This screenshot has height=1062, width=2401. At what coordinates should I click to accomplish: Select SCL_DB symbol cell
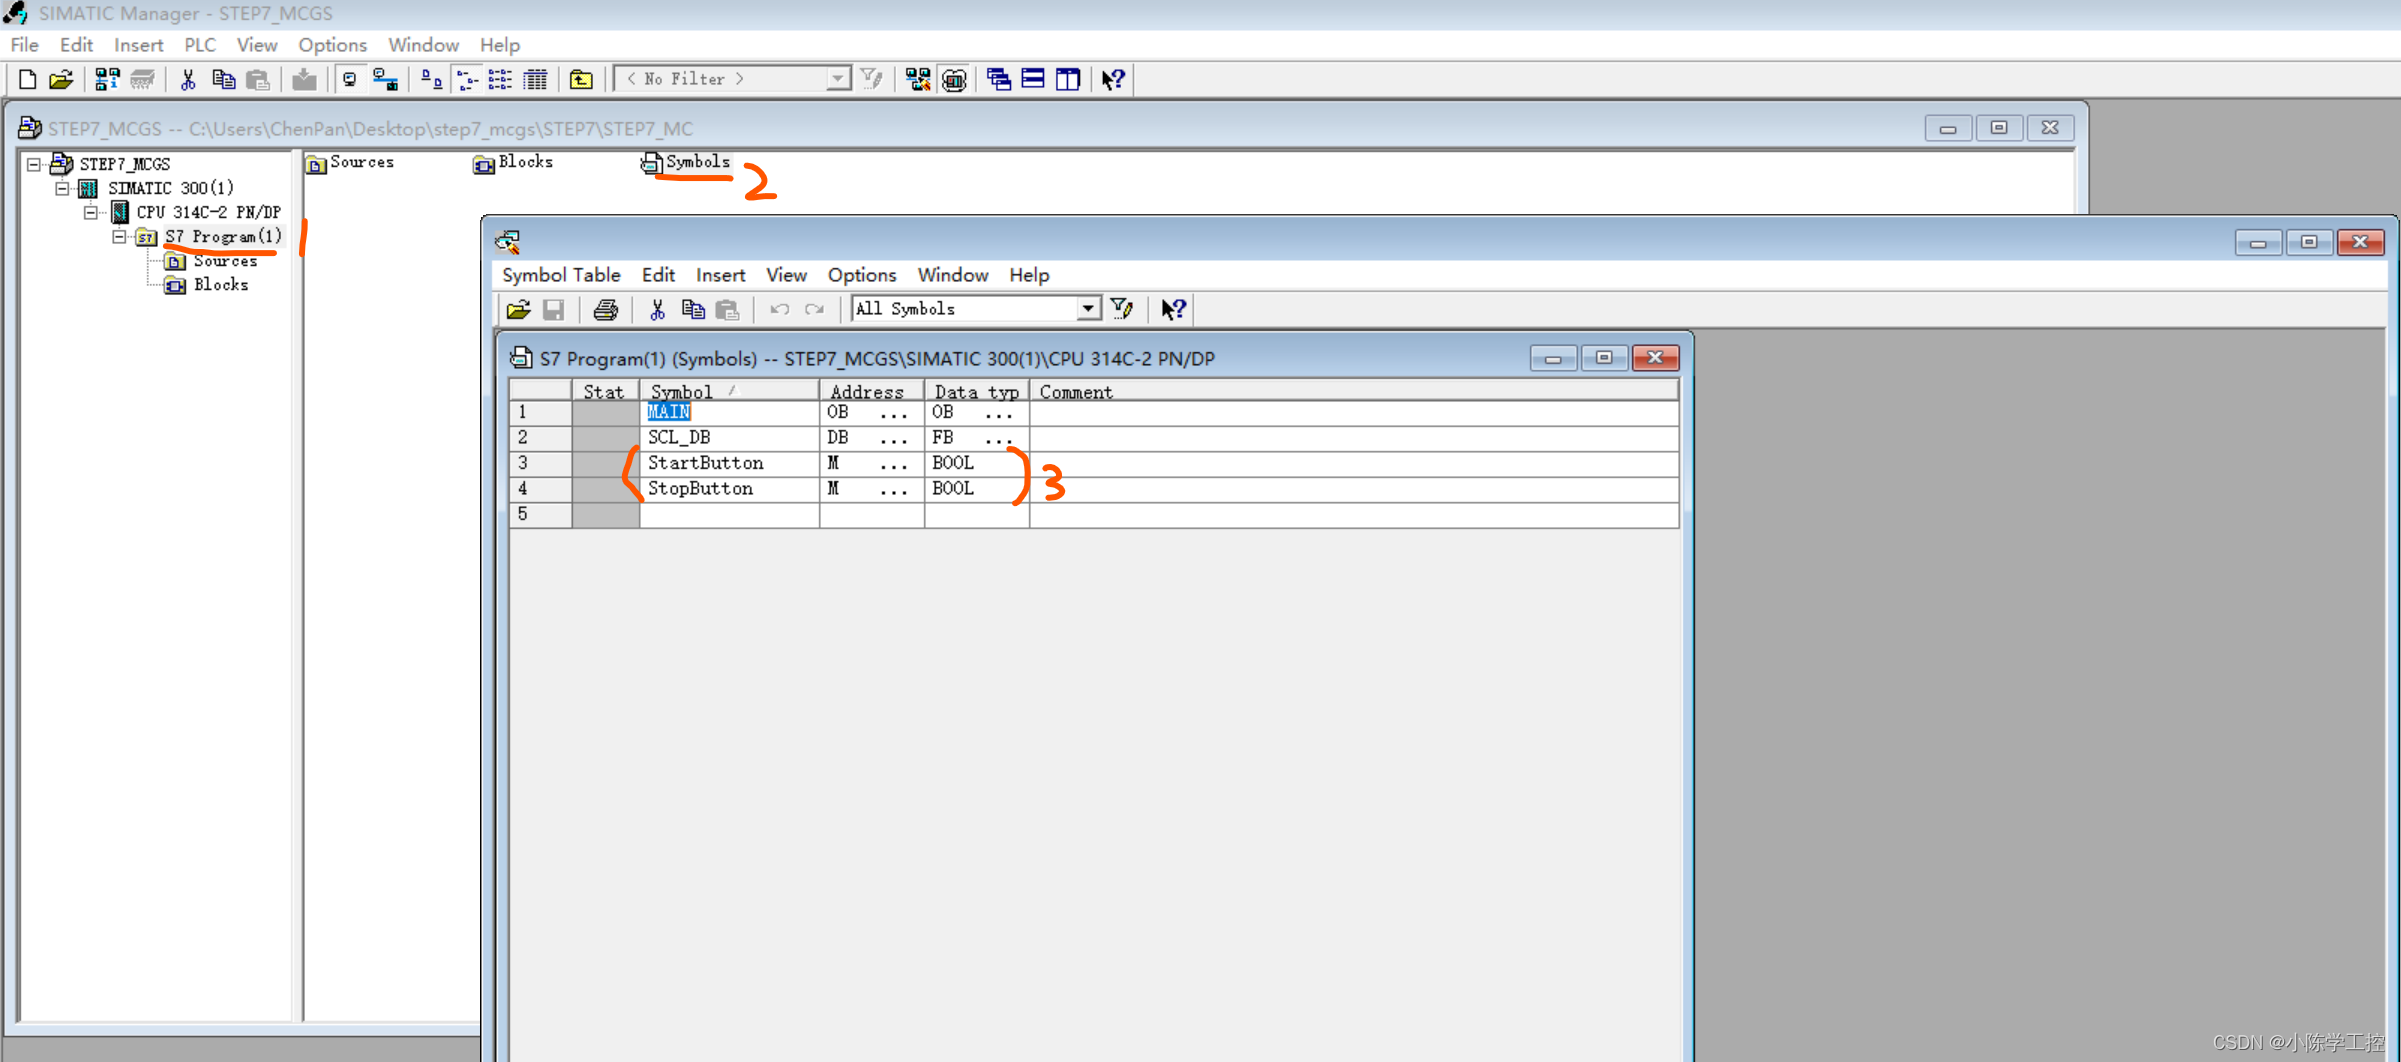point(729,438)
